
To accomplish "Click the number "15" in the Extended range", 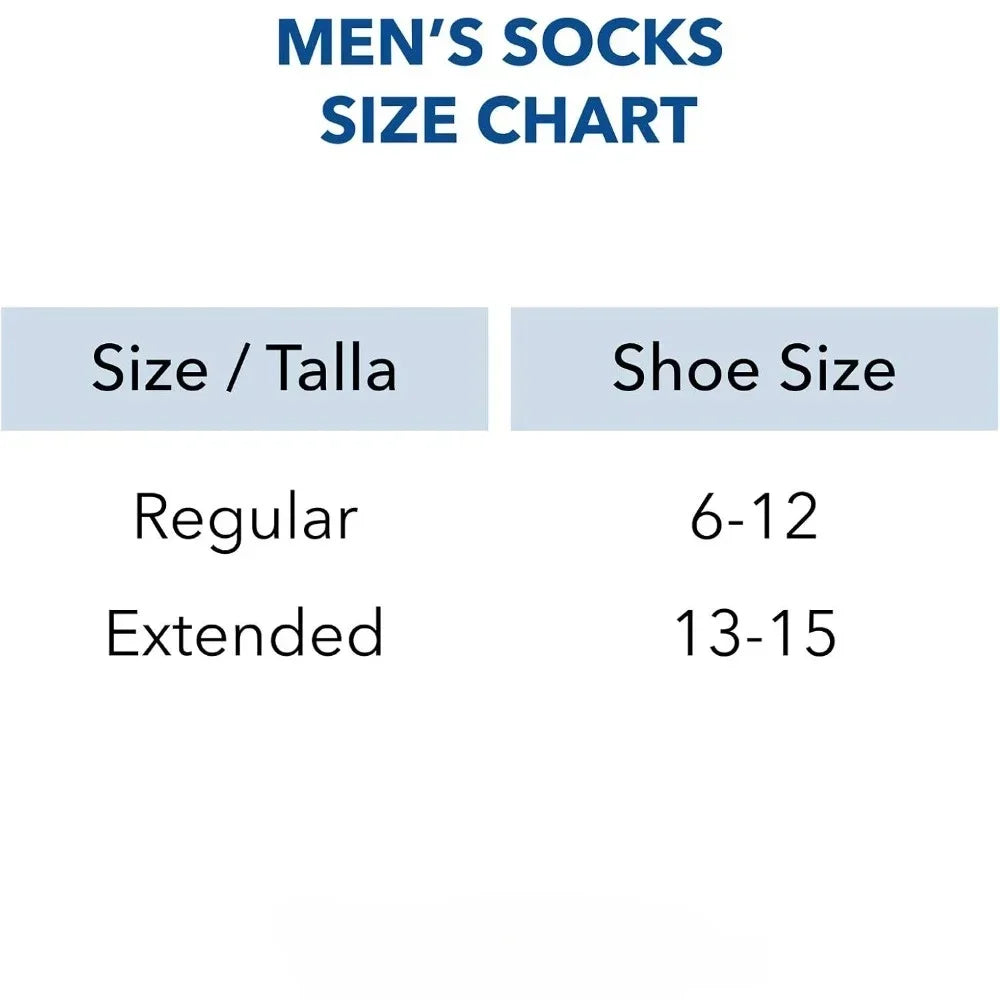I will 804,633.
